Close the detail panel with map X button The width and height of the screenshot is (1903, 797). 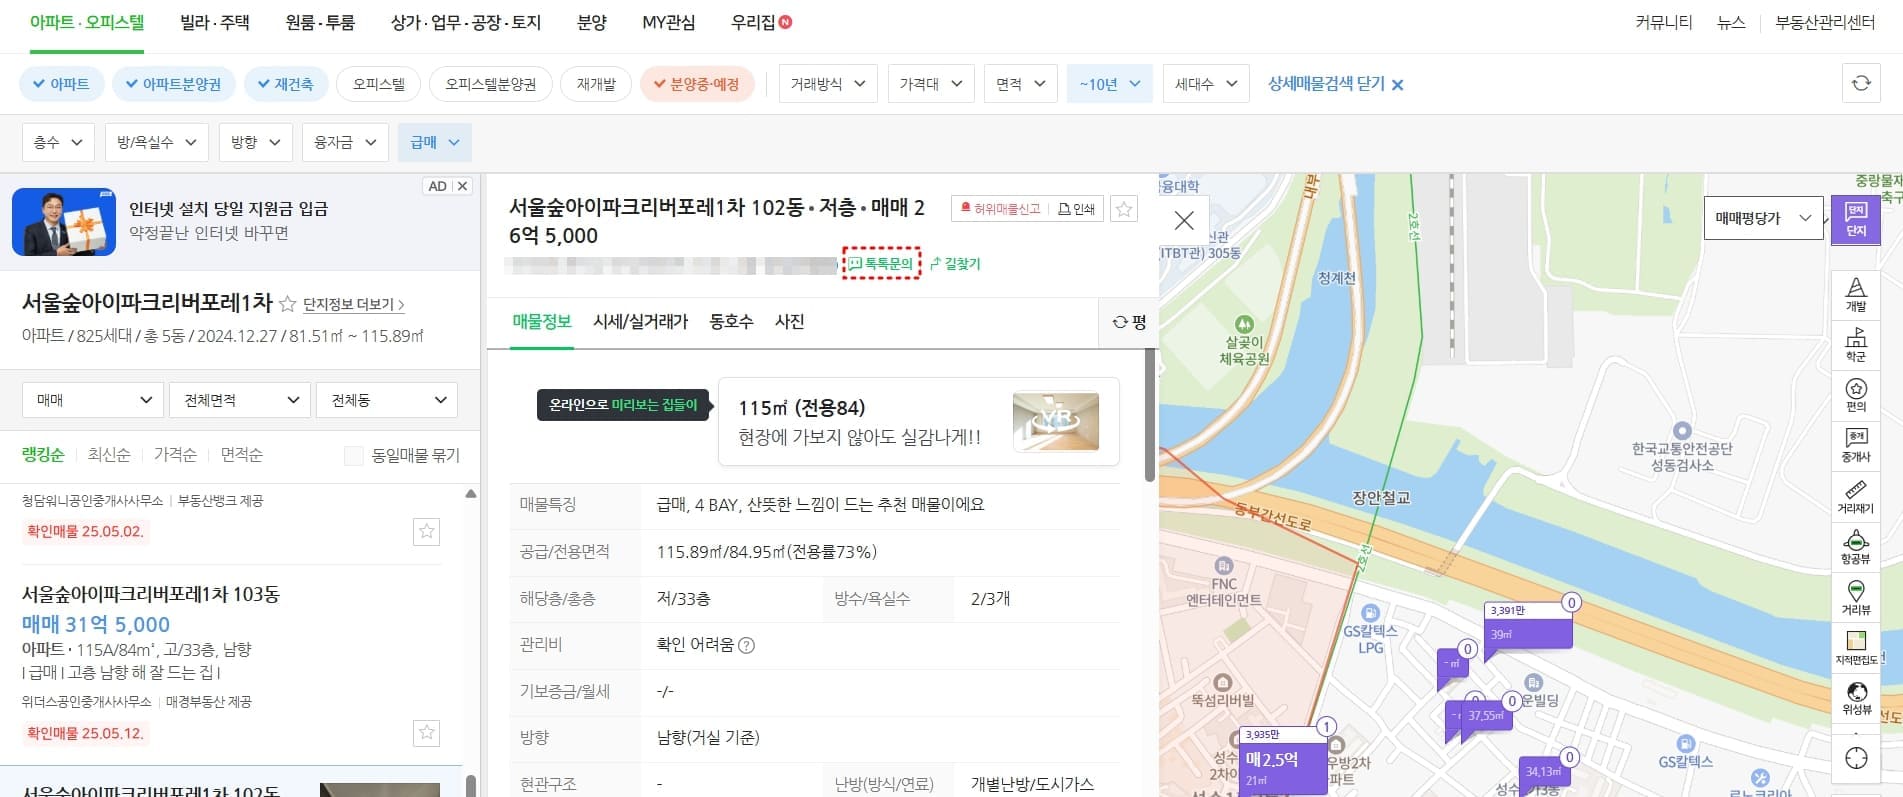1184,220
